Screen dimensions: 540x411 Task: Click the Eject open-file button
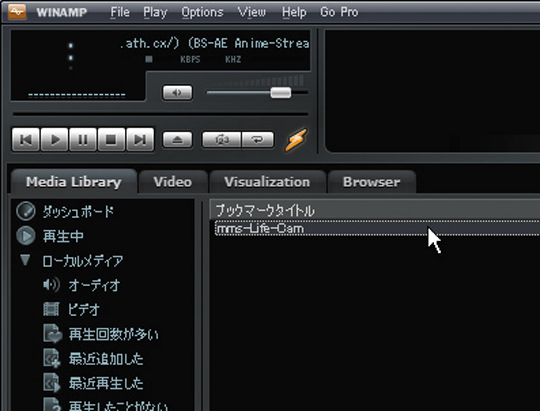point(177,140)
